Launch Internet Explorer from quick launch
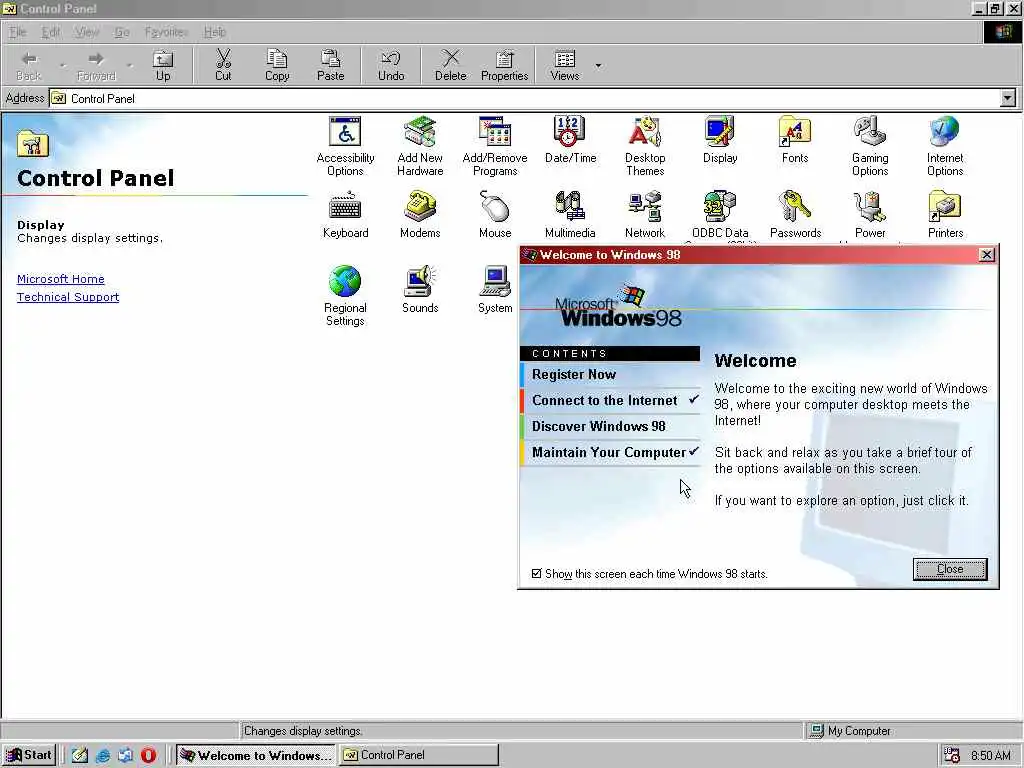The width and height of the screenshot is (1024, 768). [103, 756]
